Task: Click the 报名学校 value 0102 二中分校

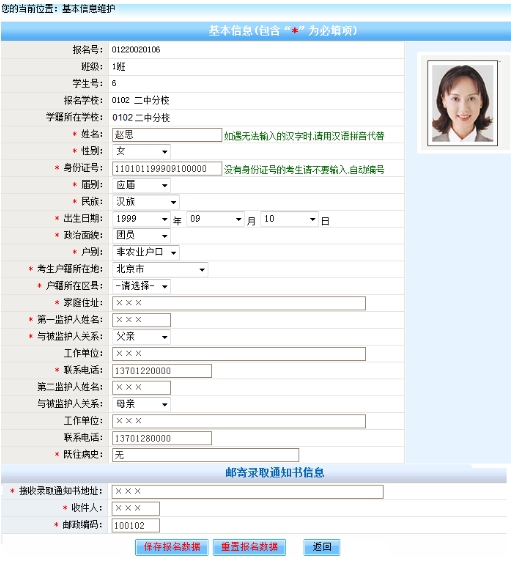Action: (140, 100)
